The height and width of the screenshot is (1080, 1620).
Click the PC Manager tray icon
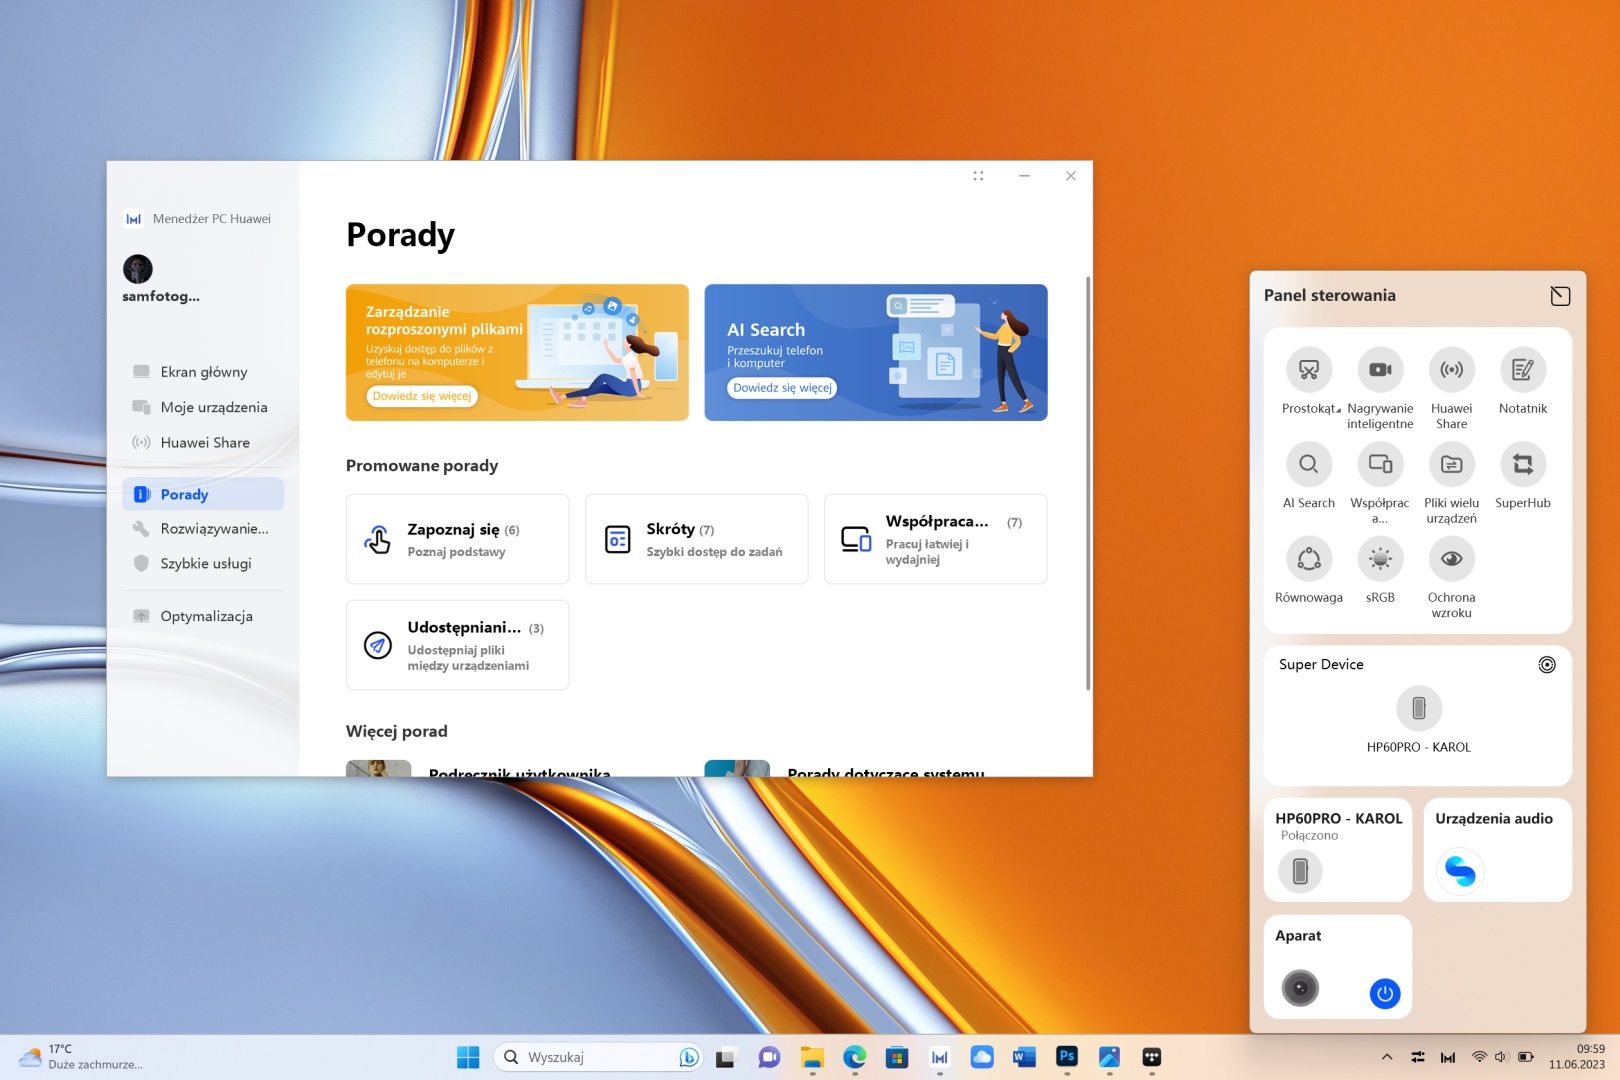coord(1447,1057)
